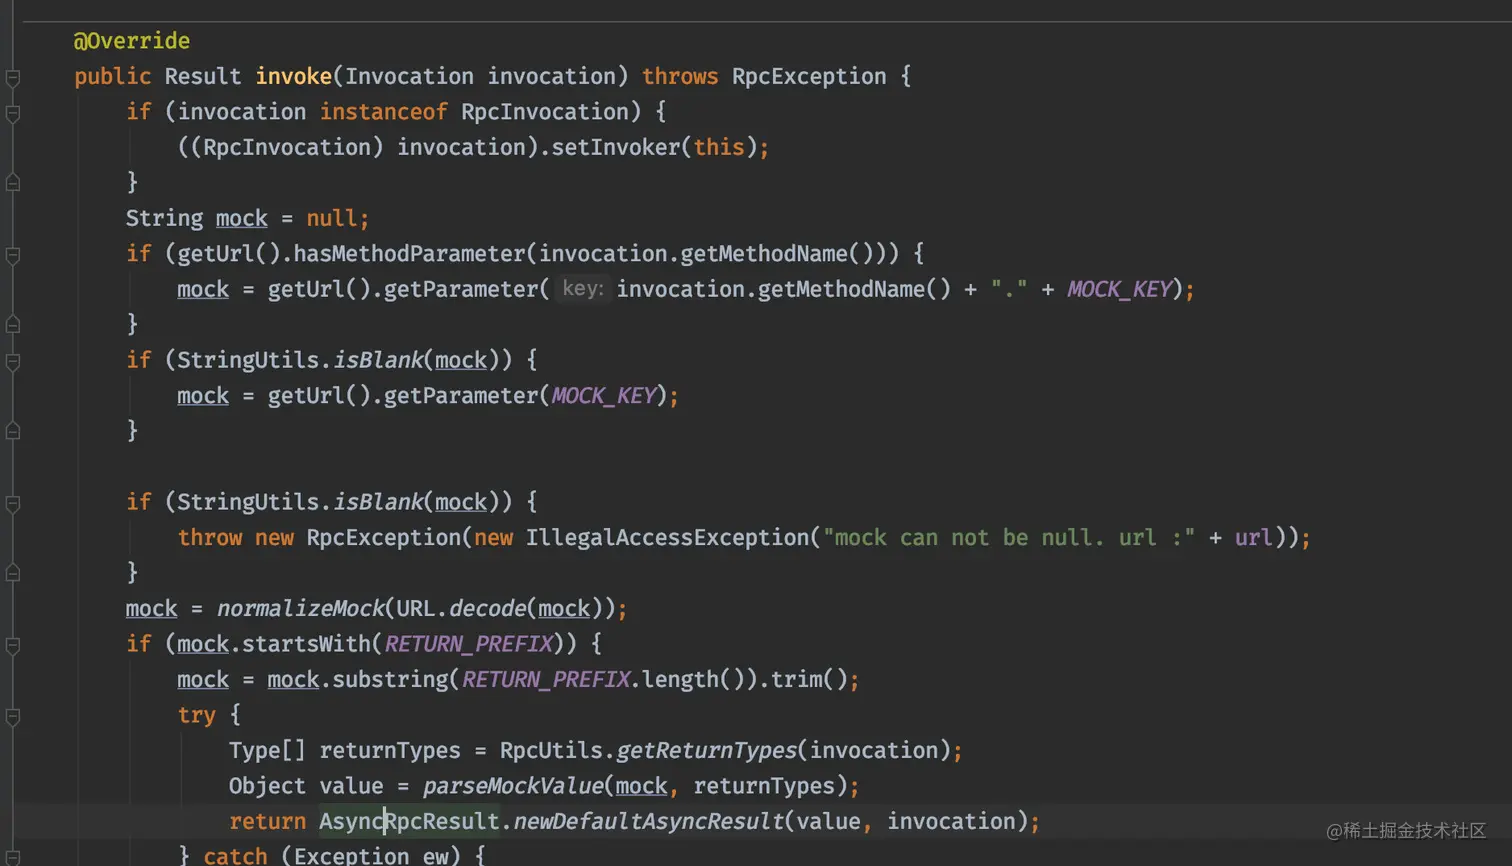Image resolution: width=1512 pixels, height=866 pixels.
Task: Click the setInvoker method call
Action: pos(616,148)
